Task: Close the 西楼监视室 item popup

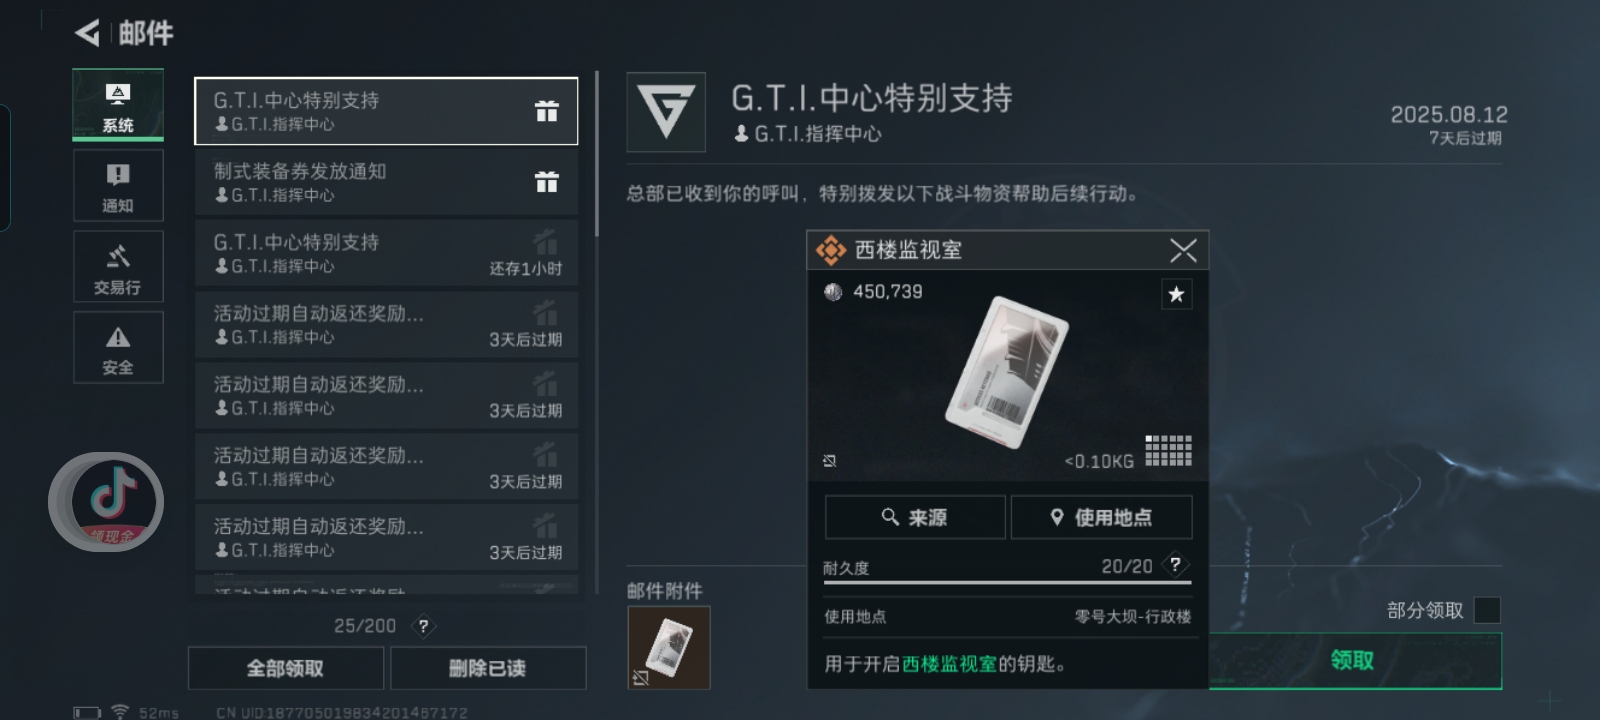Action: pos(1183,250)
